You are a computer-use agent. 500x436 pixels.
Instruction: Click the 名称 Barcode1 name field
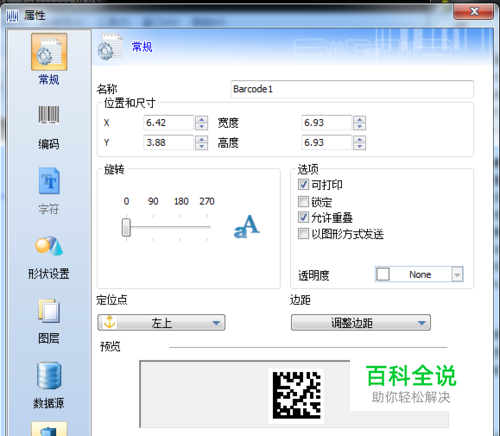click(352, 89)
